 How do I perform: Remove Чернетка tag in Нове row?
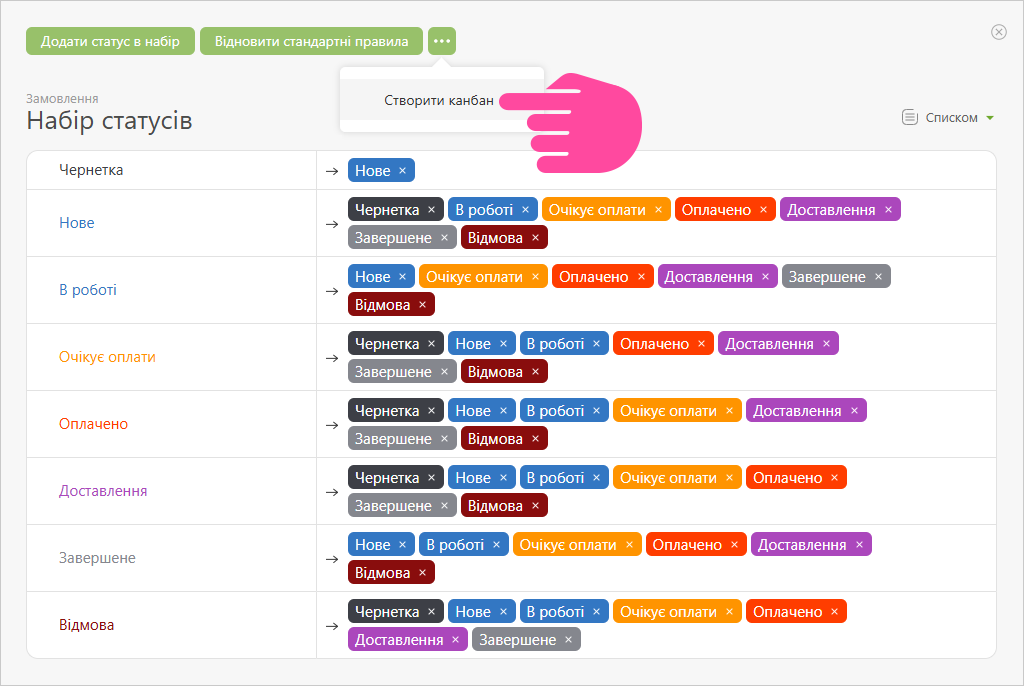click(431, 210)
